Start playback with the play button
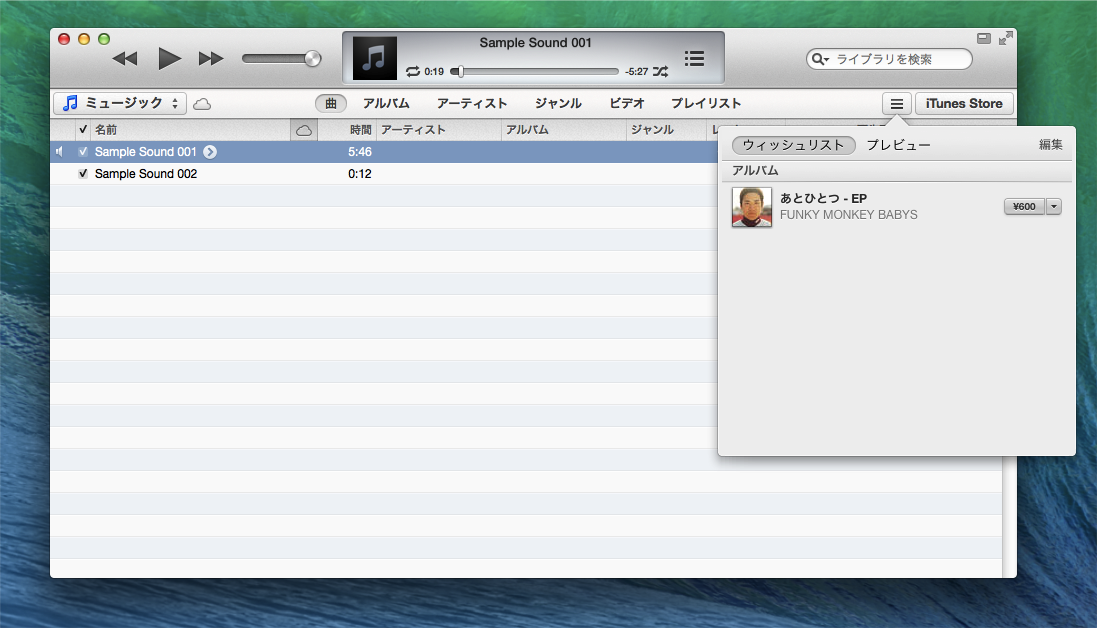1097x628 pixels. tap(169, 59)
